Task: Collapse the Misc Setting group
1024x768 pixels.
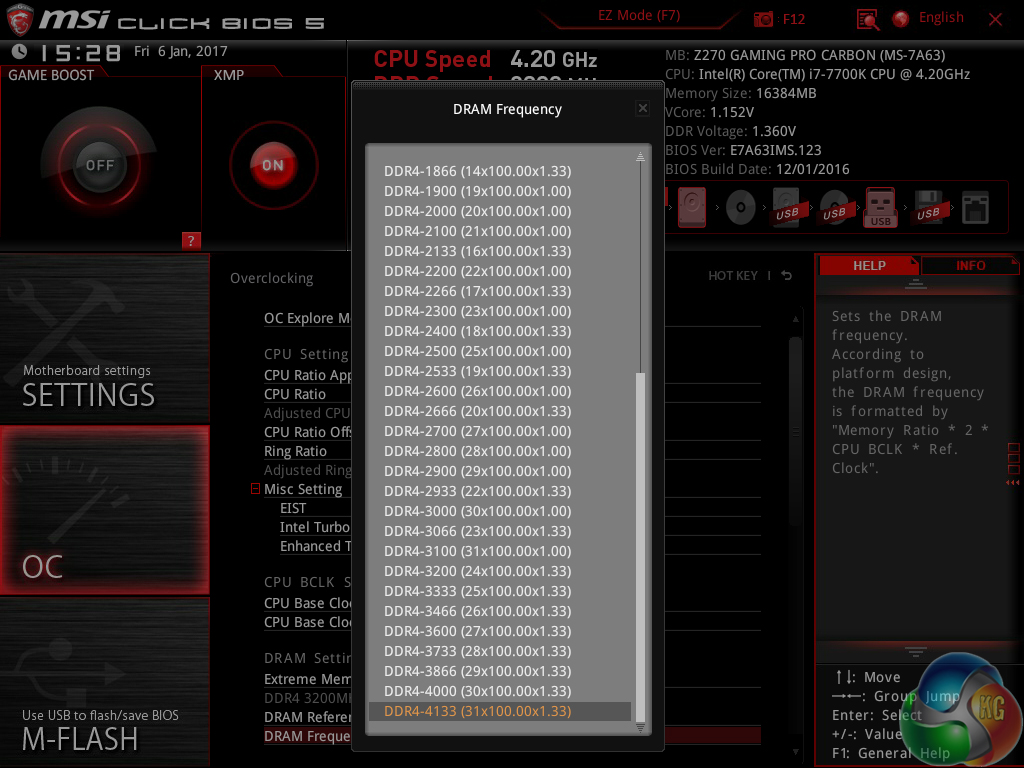Action: (256, 489)
